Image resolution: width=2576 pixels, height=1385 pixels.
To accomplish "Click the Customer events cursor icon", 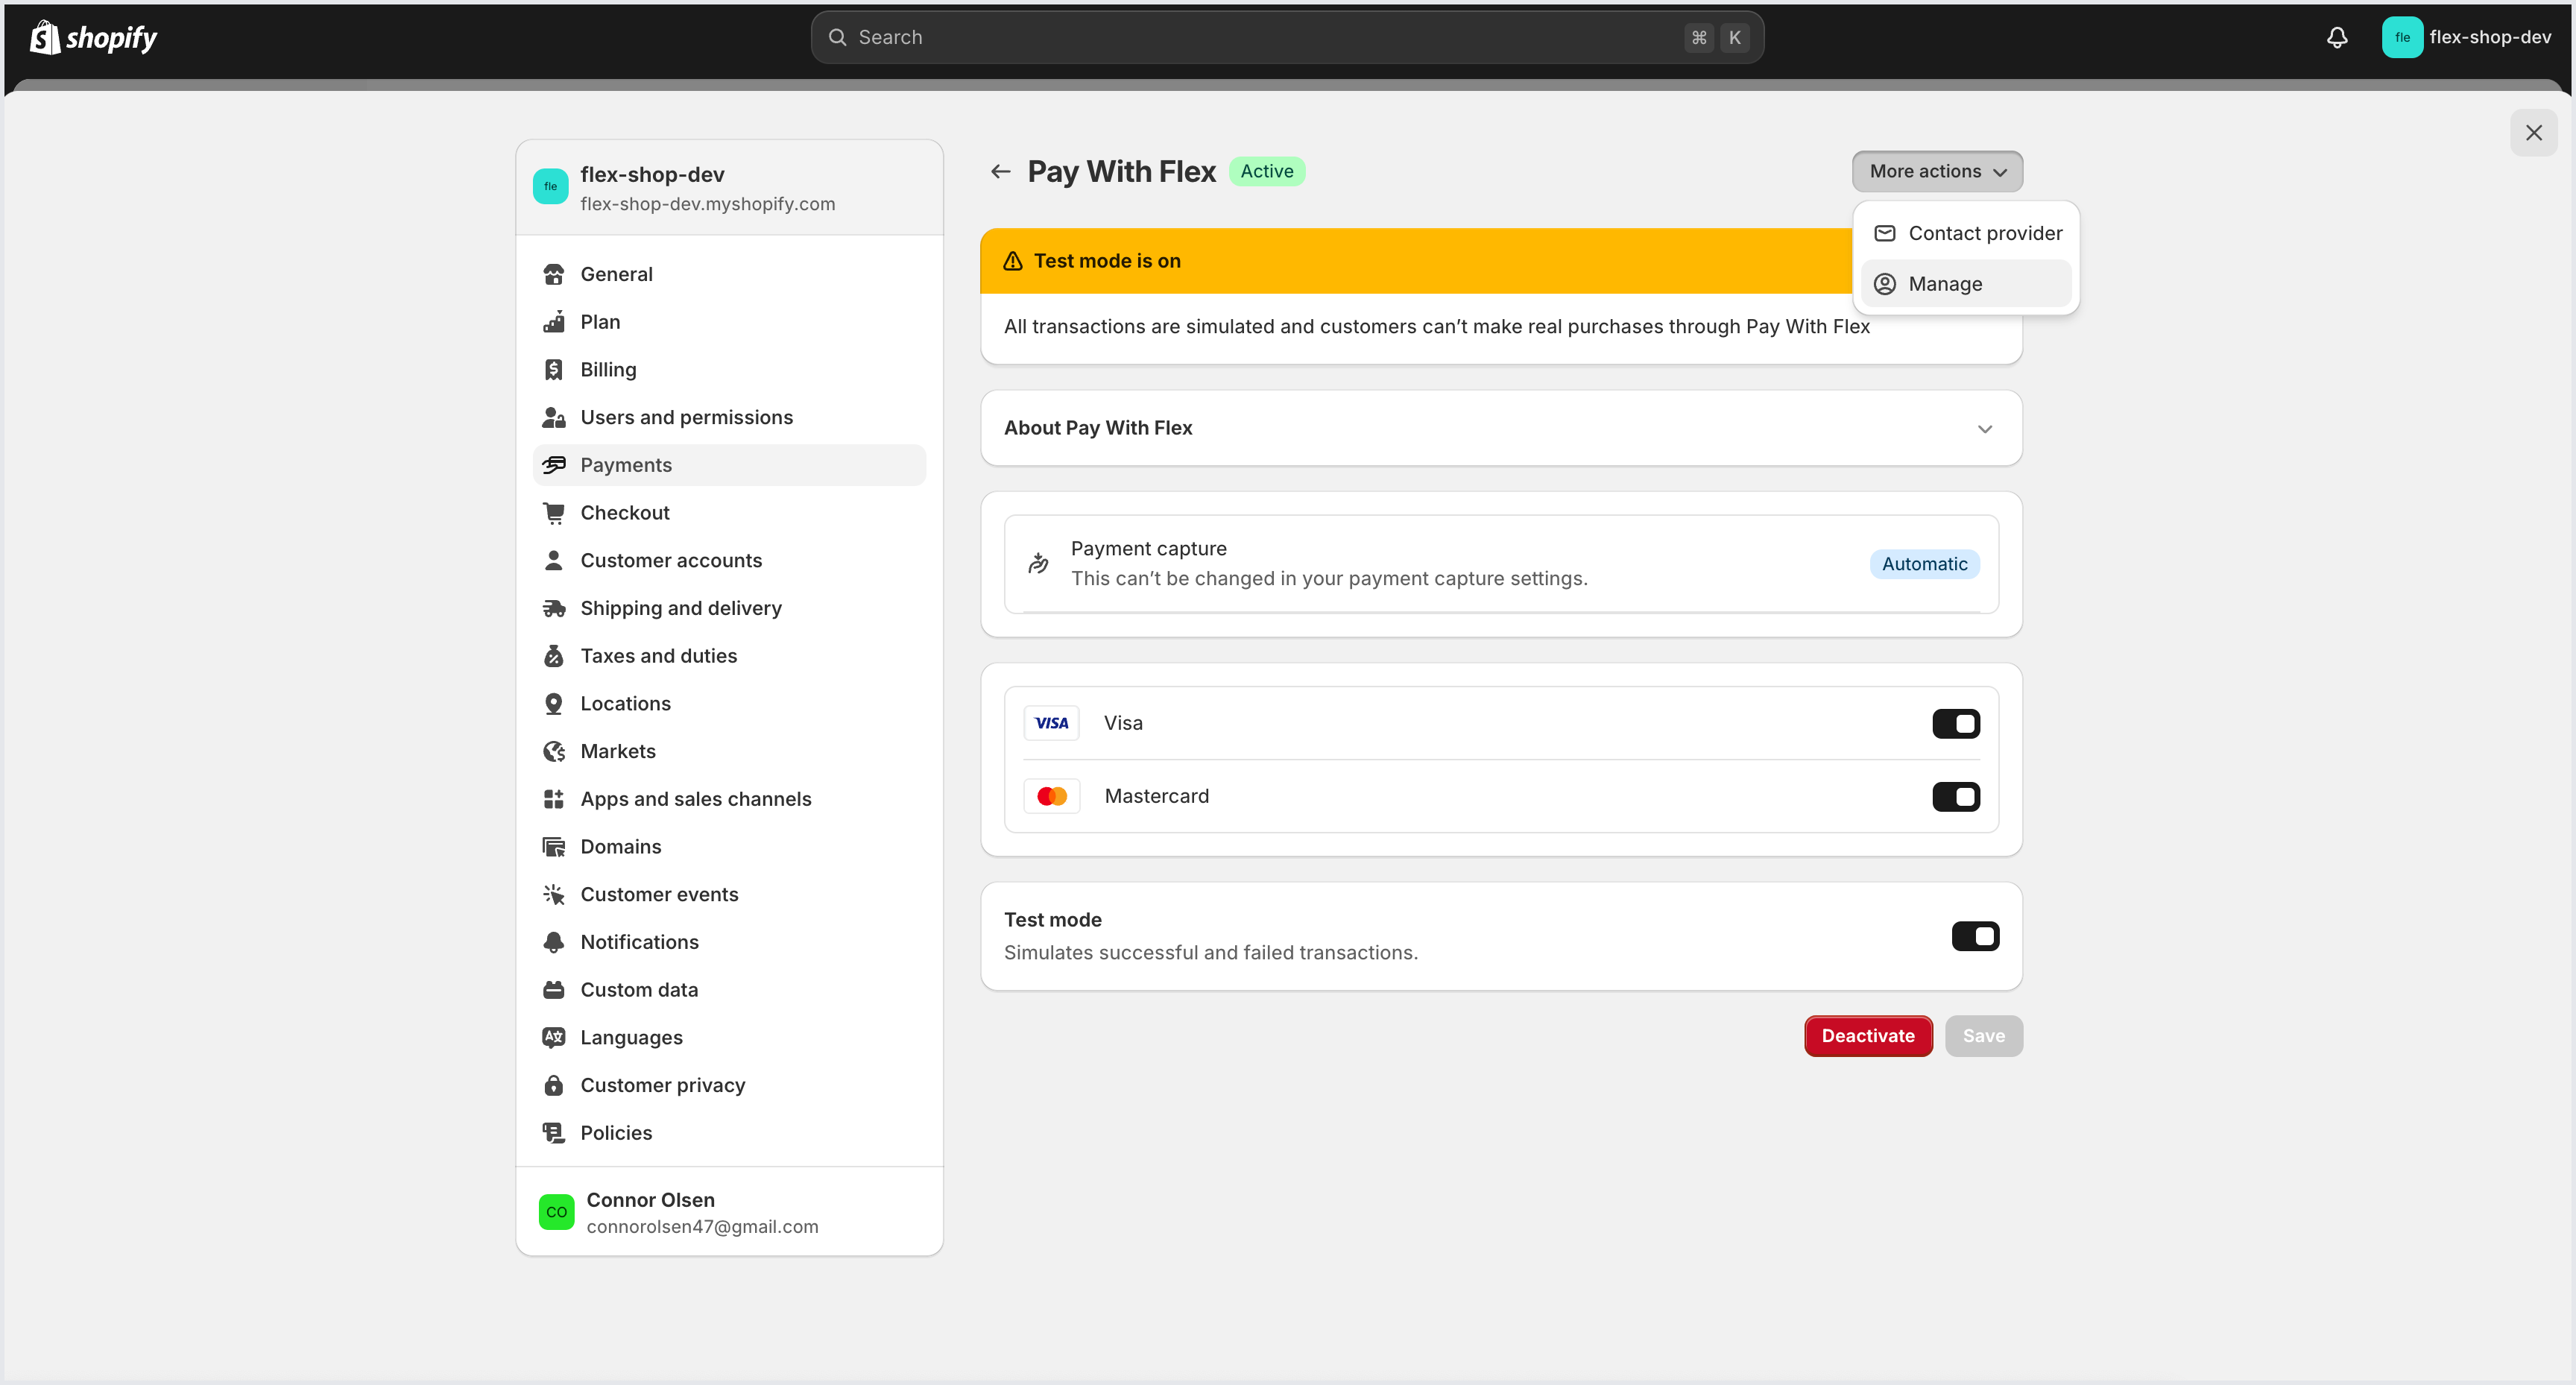I will [x=553, y=894].
